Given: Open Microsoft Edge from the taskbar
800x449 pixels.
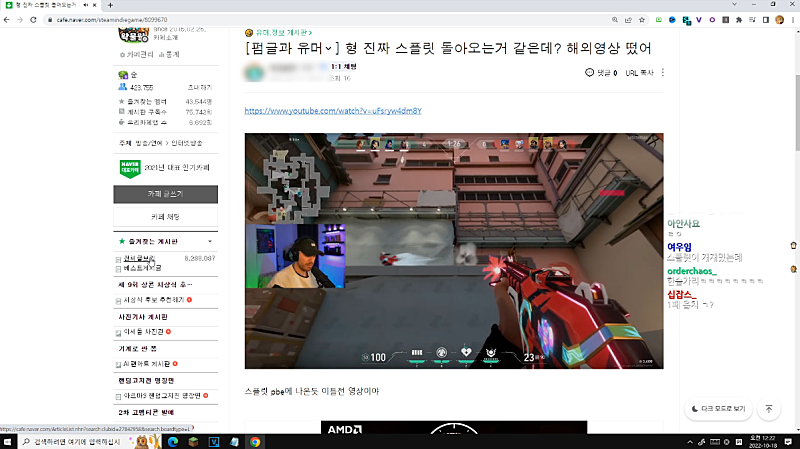Looking at the screenshot, I should [173, 442].
